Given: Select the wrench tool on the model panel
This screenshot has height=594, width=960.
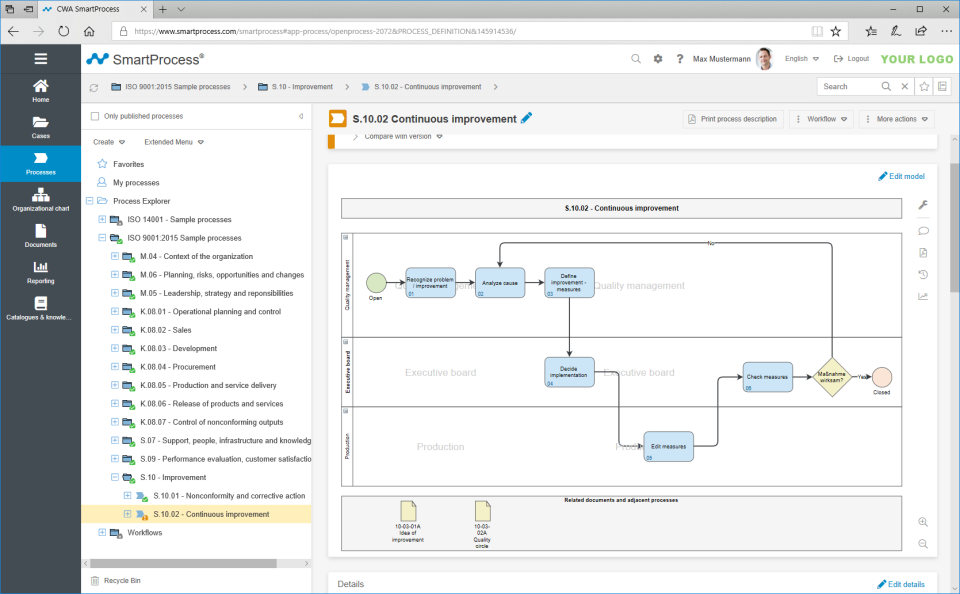Looking at the screenshot, I should point(923,205).
